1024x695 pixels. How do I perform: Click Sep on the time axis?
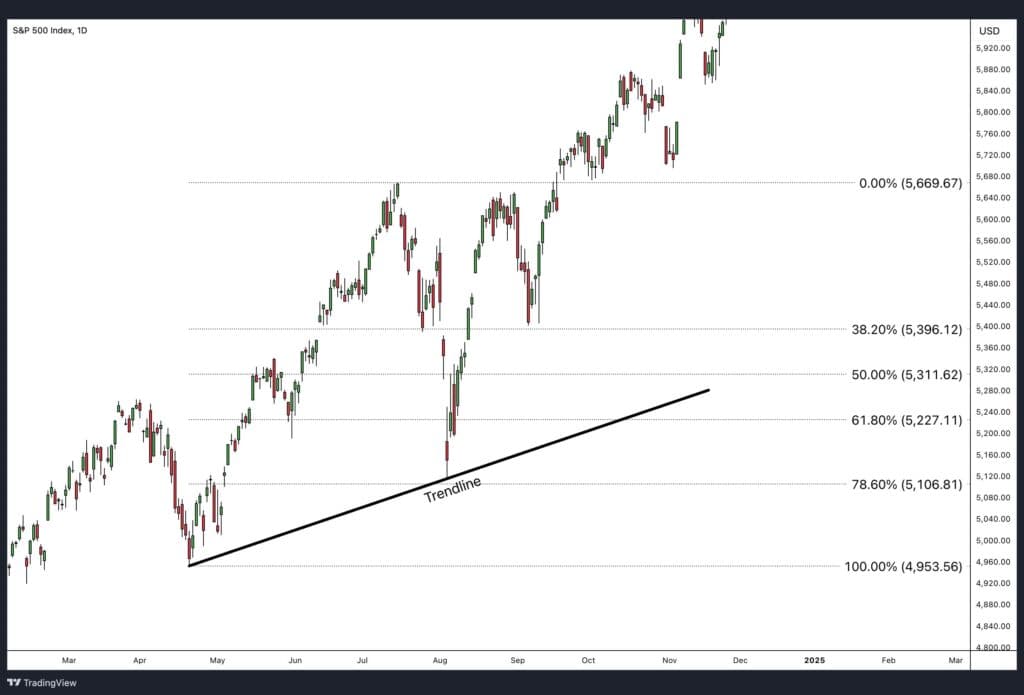tap(518, 660)
